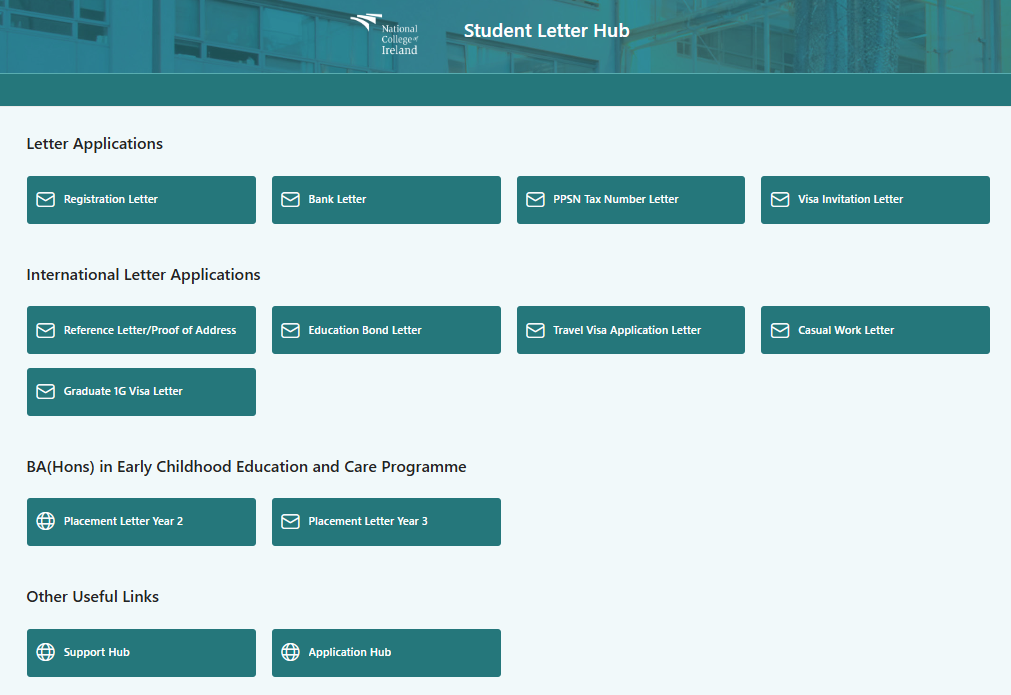Screen dimensions: 1011x695
Task: Click the envelope icon beside Registration Letter
Action: (45, 200)
